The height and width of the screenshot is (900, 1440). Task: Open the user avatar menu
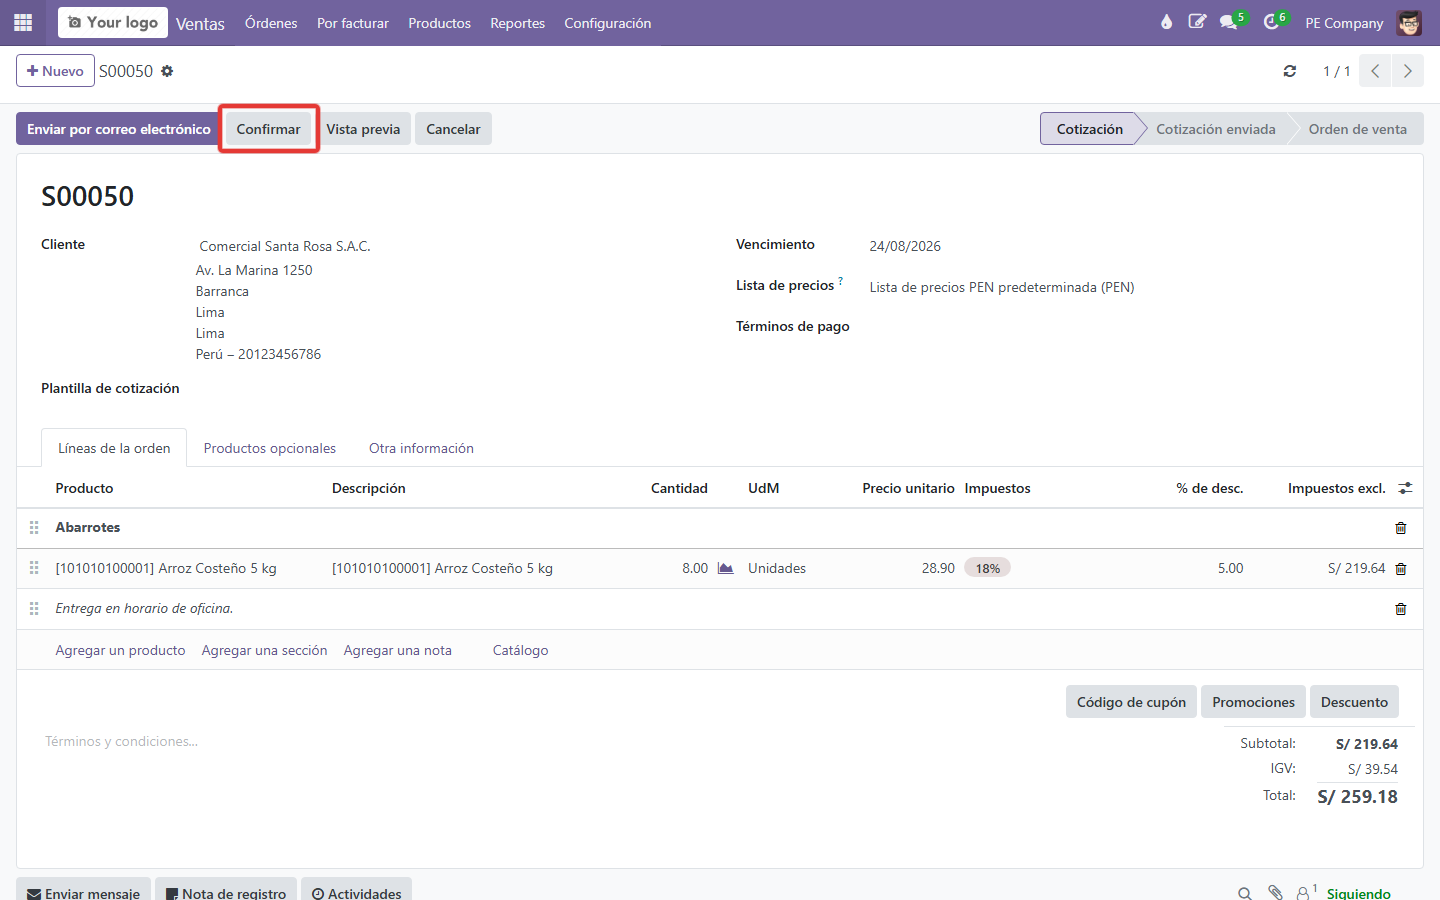(1409, 22)
